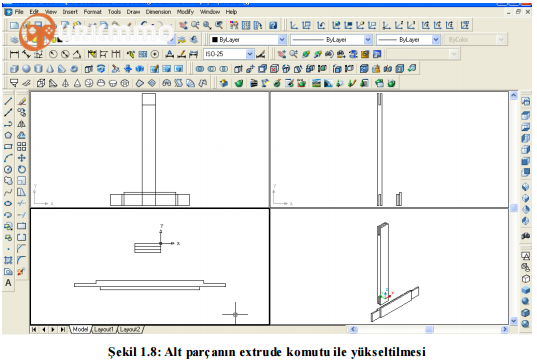
Task: Select the Sphere solid tool
Action: 26,69
